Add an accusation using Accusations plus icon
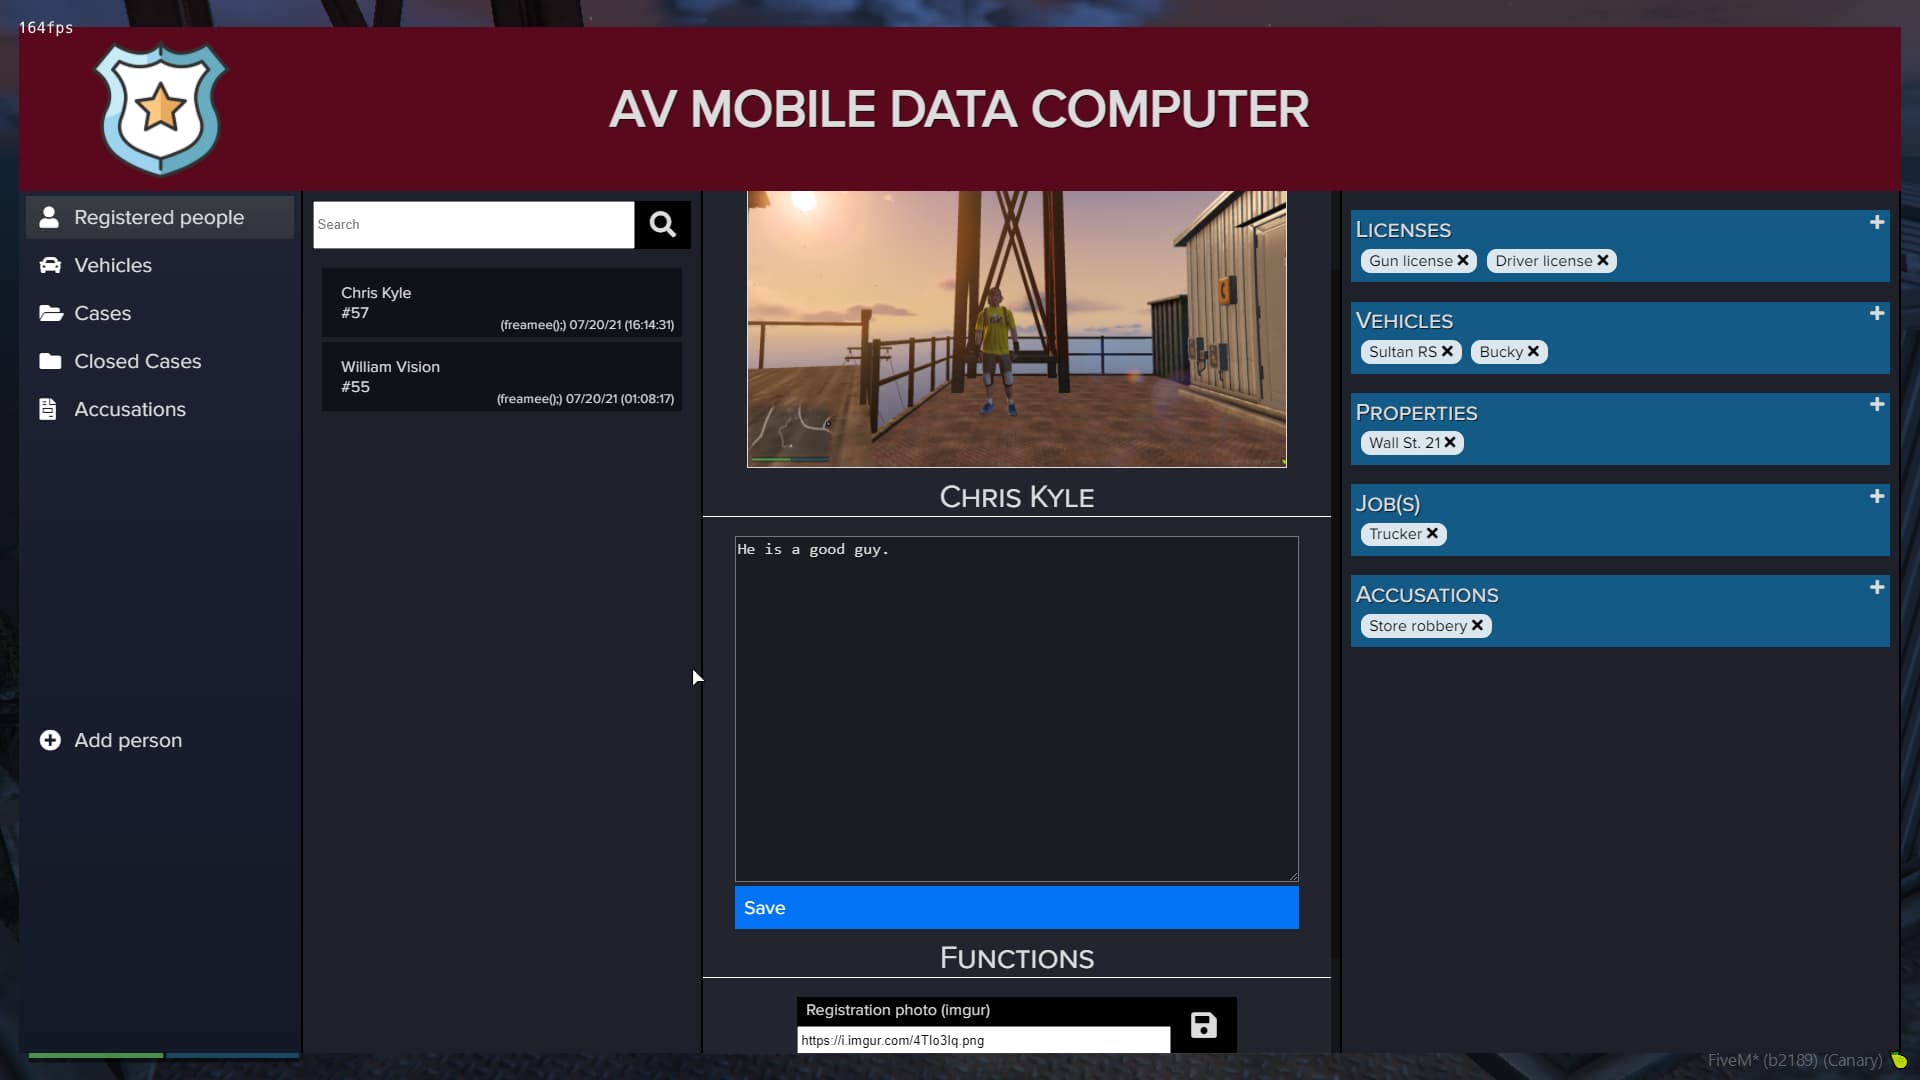This screenshot has width=1920, height=1080. 1877,587
